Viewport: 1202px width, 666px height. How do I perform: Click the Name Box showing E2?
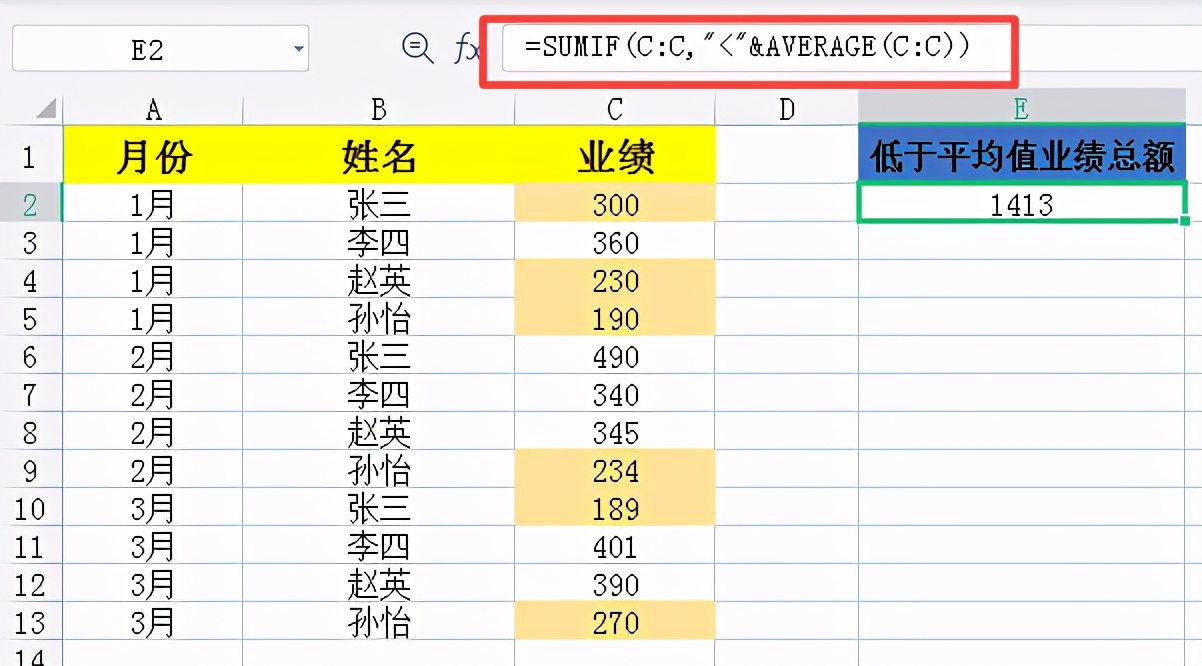tap(160, 48)
